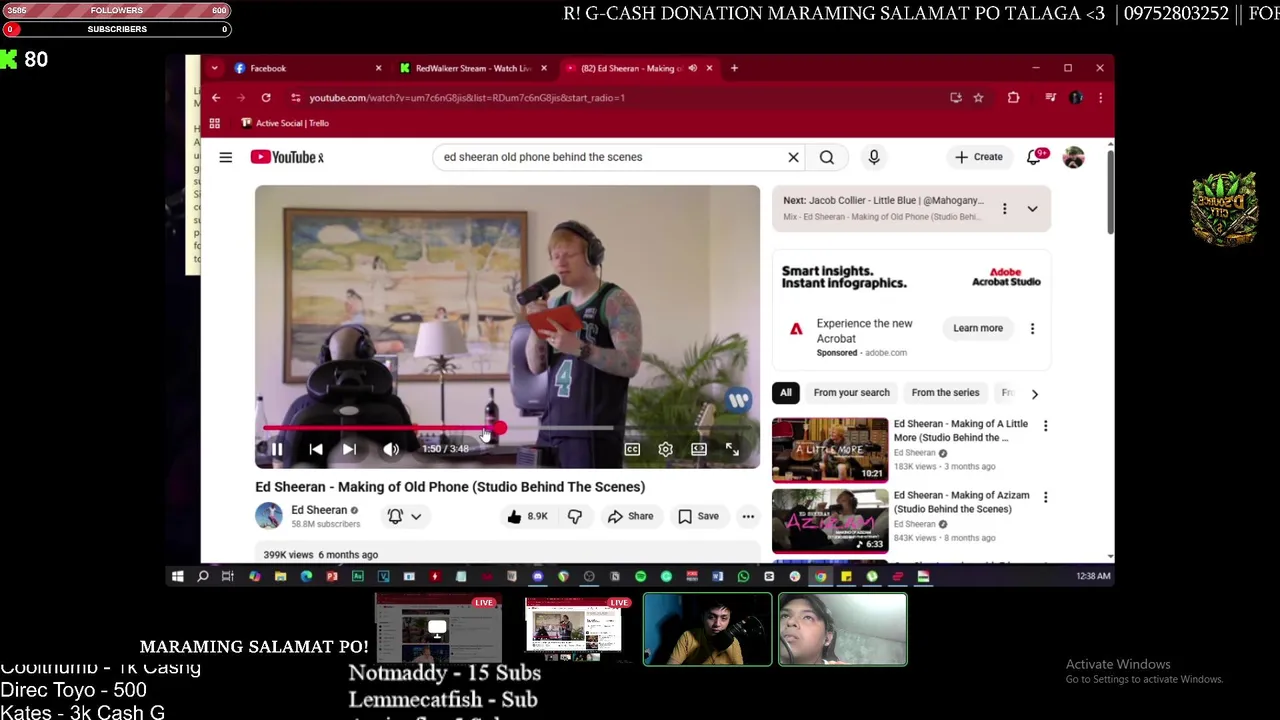Toggle closed captions on the player
The width and height of the screenshot is (1280, 720).
pyautogui.click(x=632, y=450)
